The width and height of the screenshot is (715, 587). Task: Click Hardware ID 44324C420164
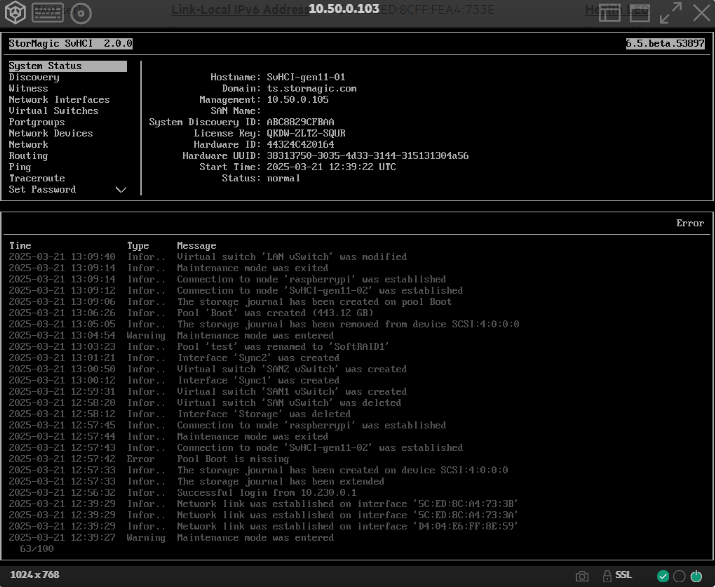point(301,145)
